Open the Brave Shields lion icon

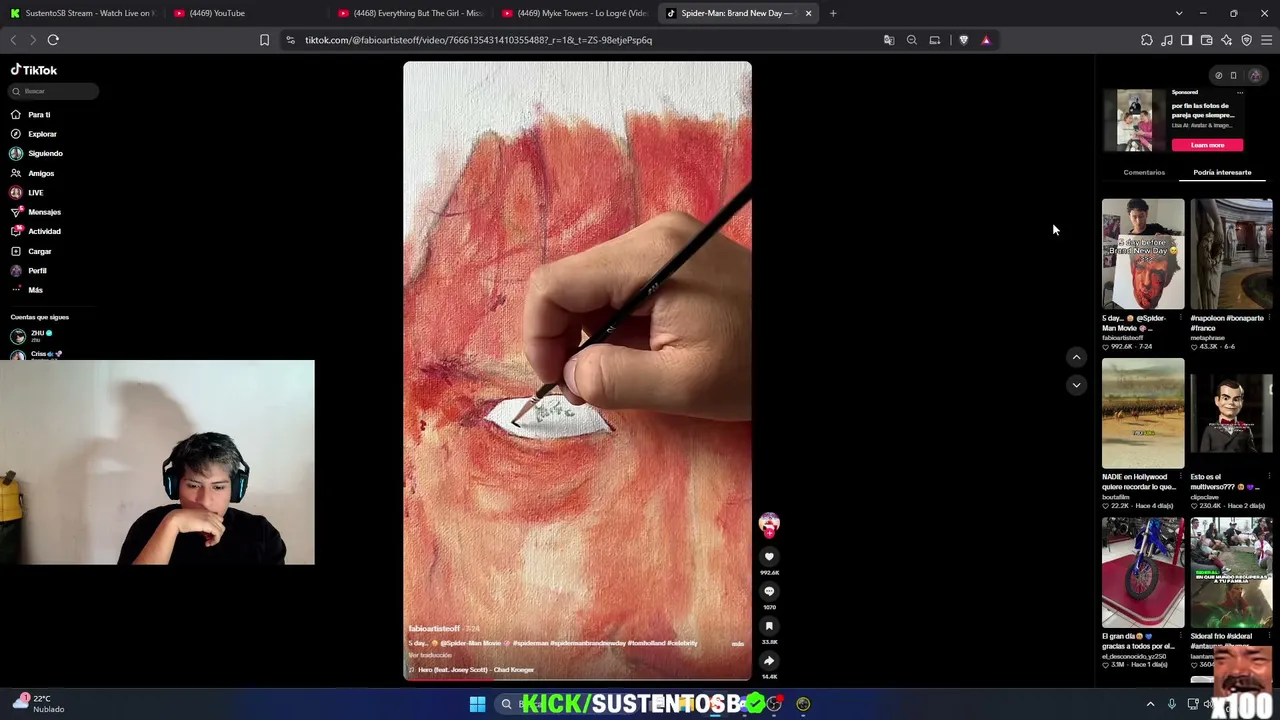click(x=964, y=40)
